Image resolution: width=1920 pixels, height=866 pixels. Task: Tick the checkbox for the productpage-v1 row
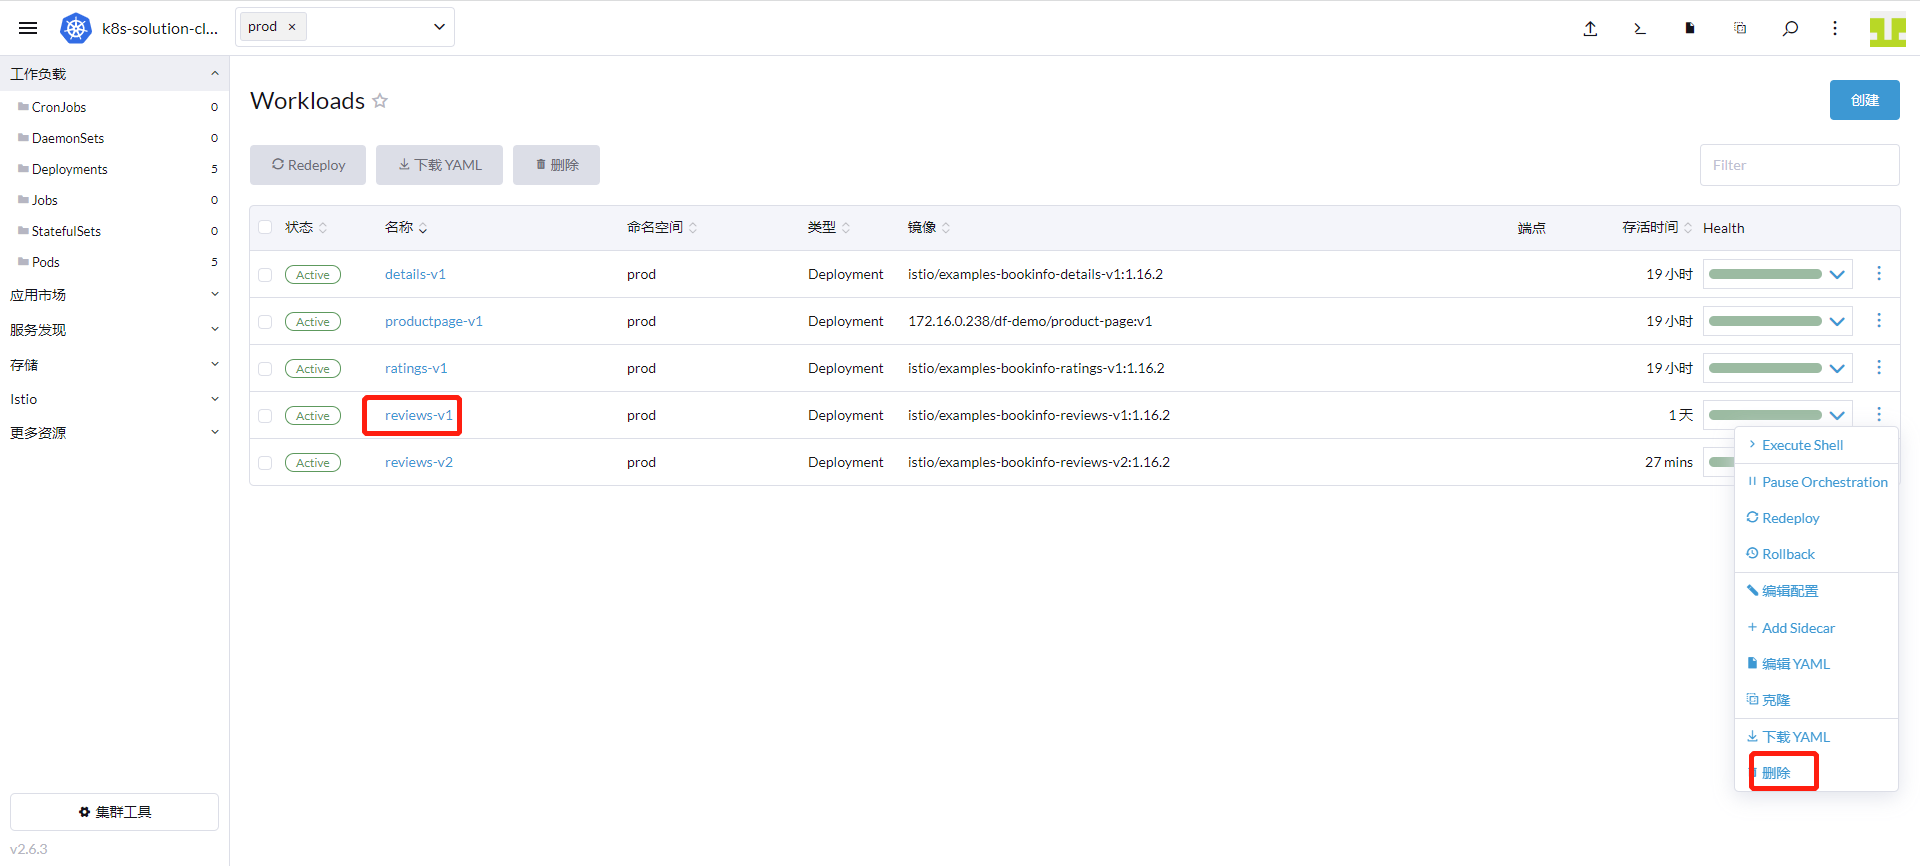[265, 322]
